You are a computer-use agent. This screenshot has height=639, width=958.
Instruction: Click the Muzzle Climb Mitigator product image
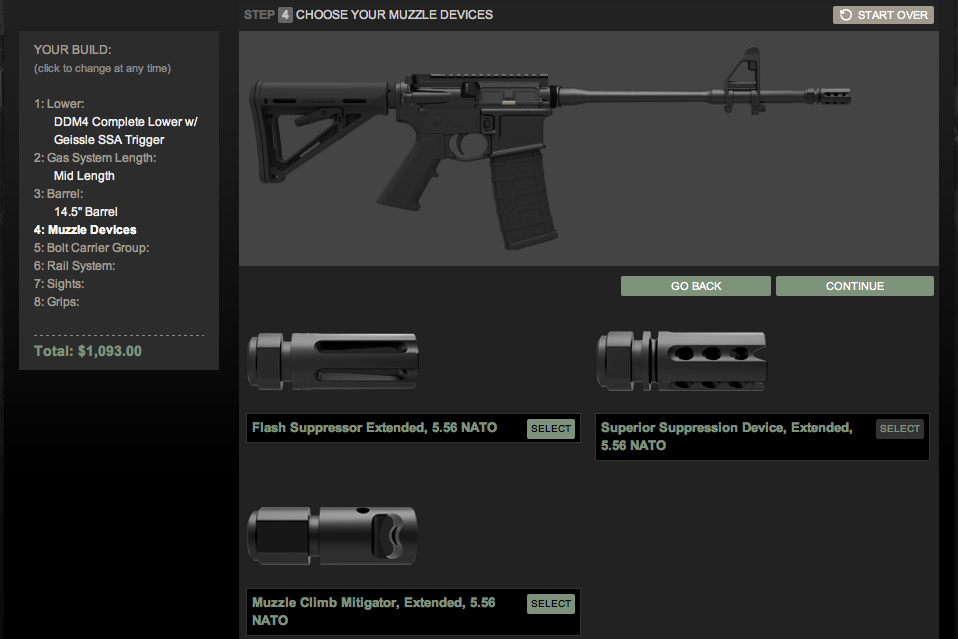click(333, 535)
